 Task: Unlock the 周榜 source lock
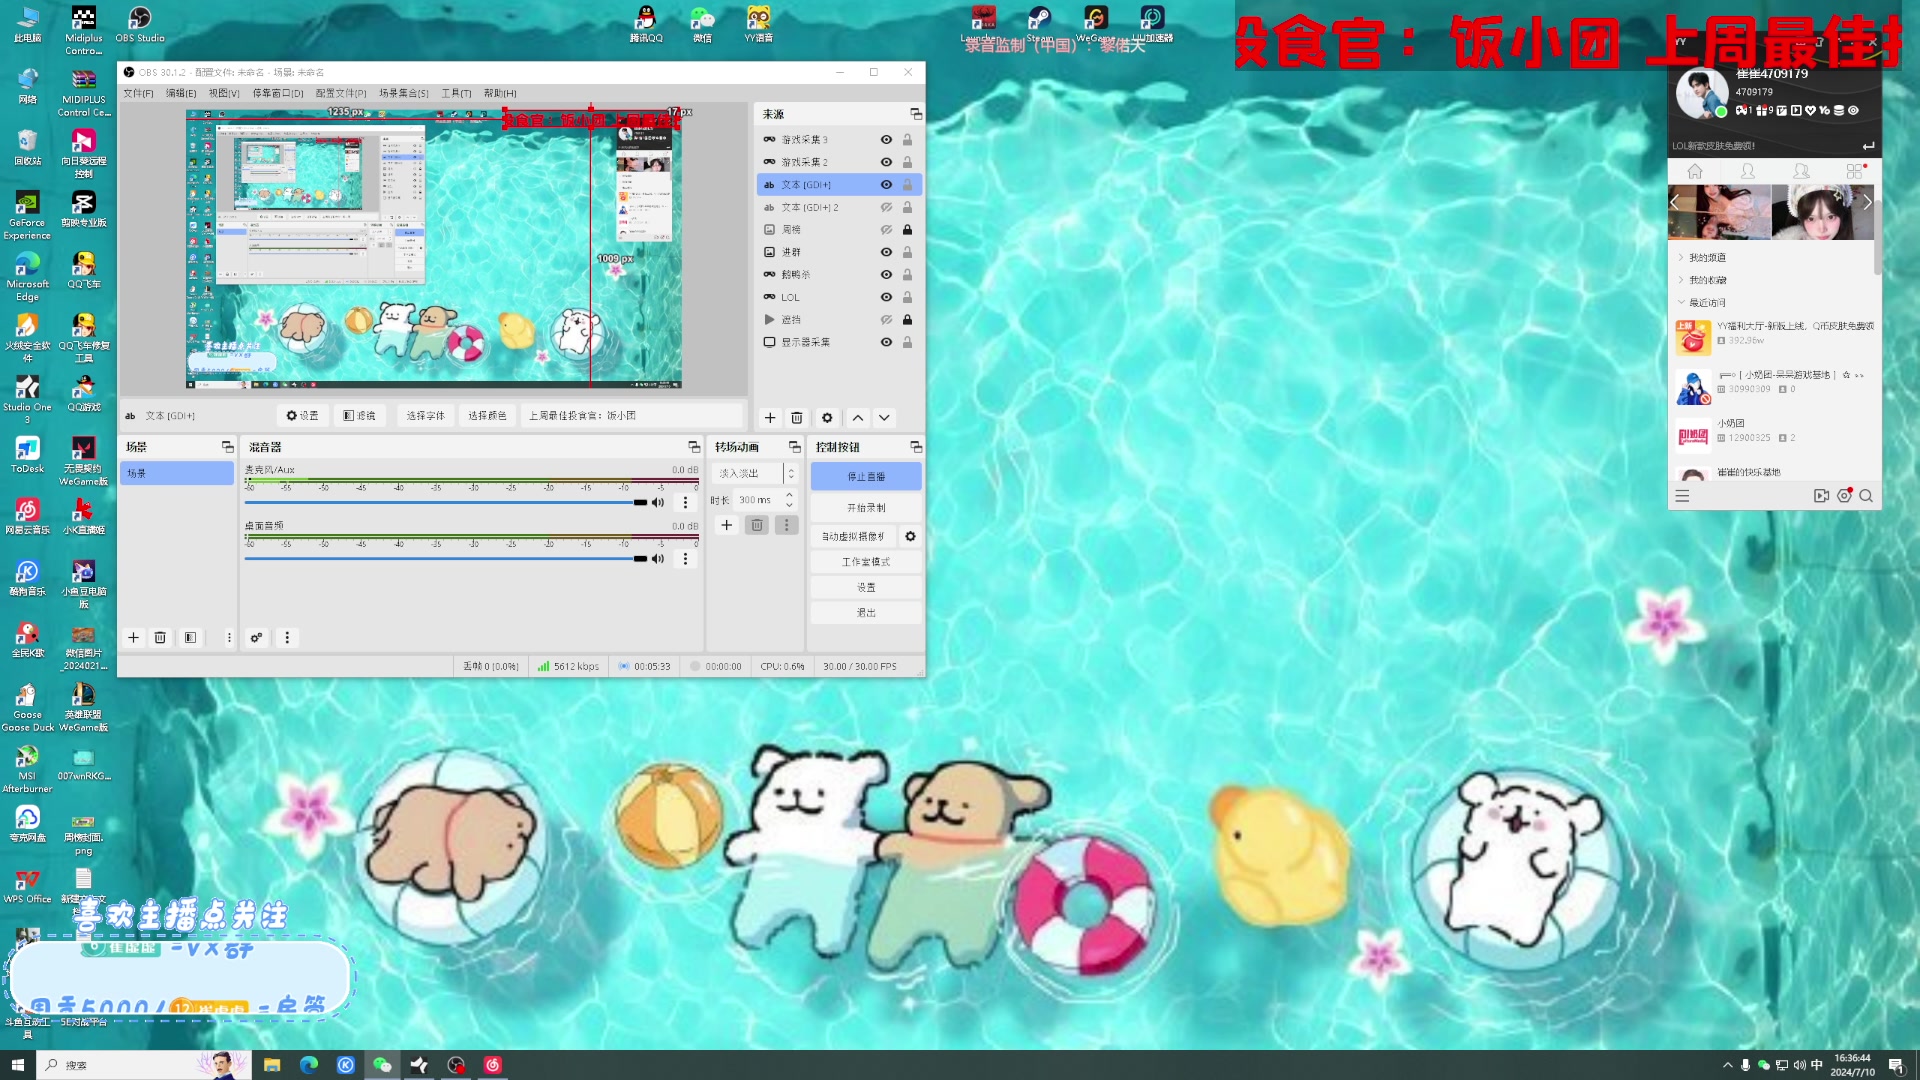coord(907,230)
